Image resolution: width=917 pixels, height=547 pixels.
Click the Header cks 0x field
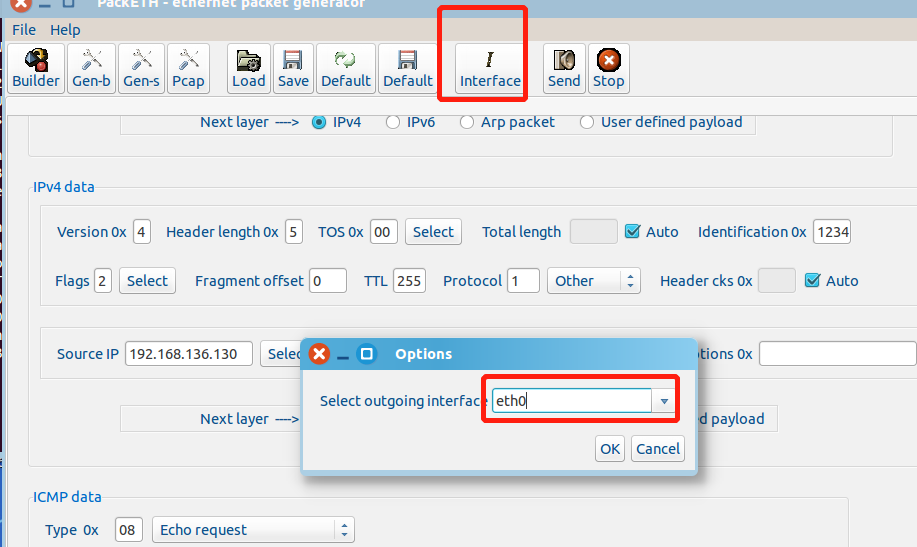point(777,281)
